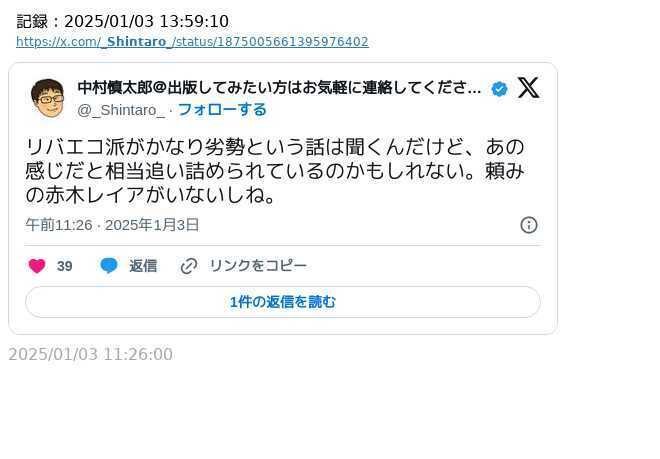Click the blue reply speech bubble icon
Viewport: 660px width, 459px height.
click(109, 266)
